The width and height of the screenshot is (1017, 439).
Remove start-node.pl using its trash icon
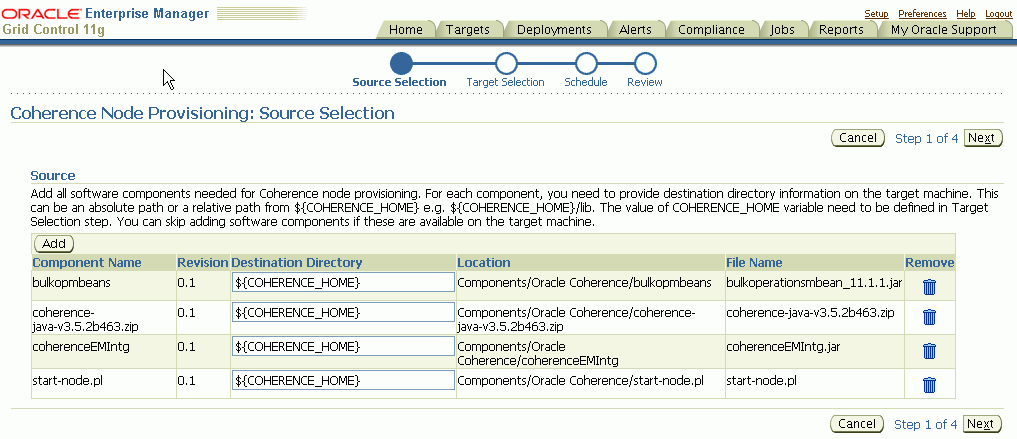[929, 385]
